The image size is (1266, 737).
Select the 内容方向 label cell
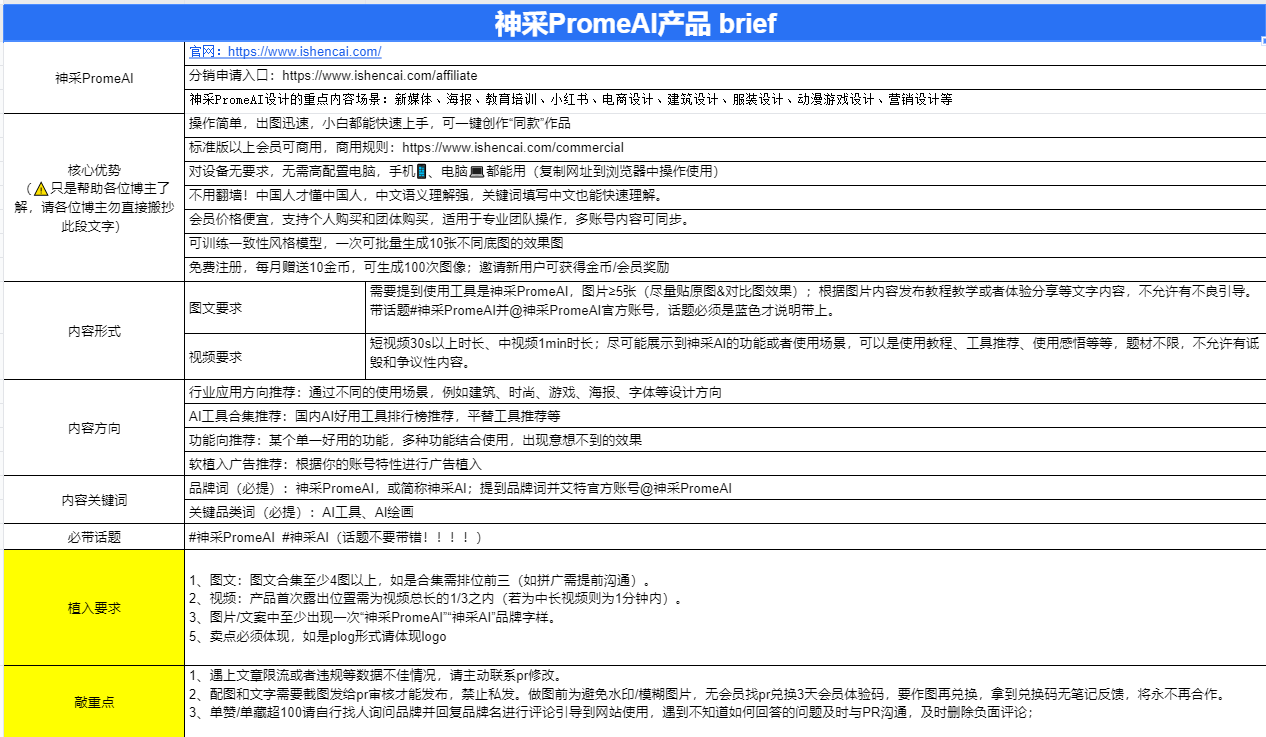coord(94,428)
